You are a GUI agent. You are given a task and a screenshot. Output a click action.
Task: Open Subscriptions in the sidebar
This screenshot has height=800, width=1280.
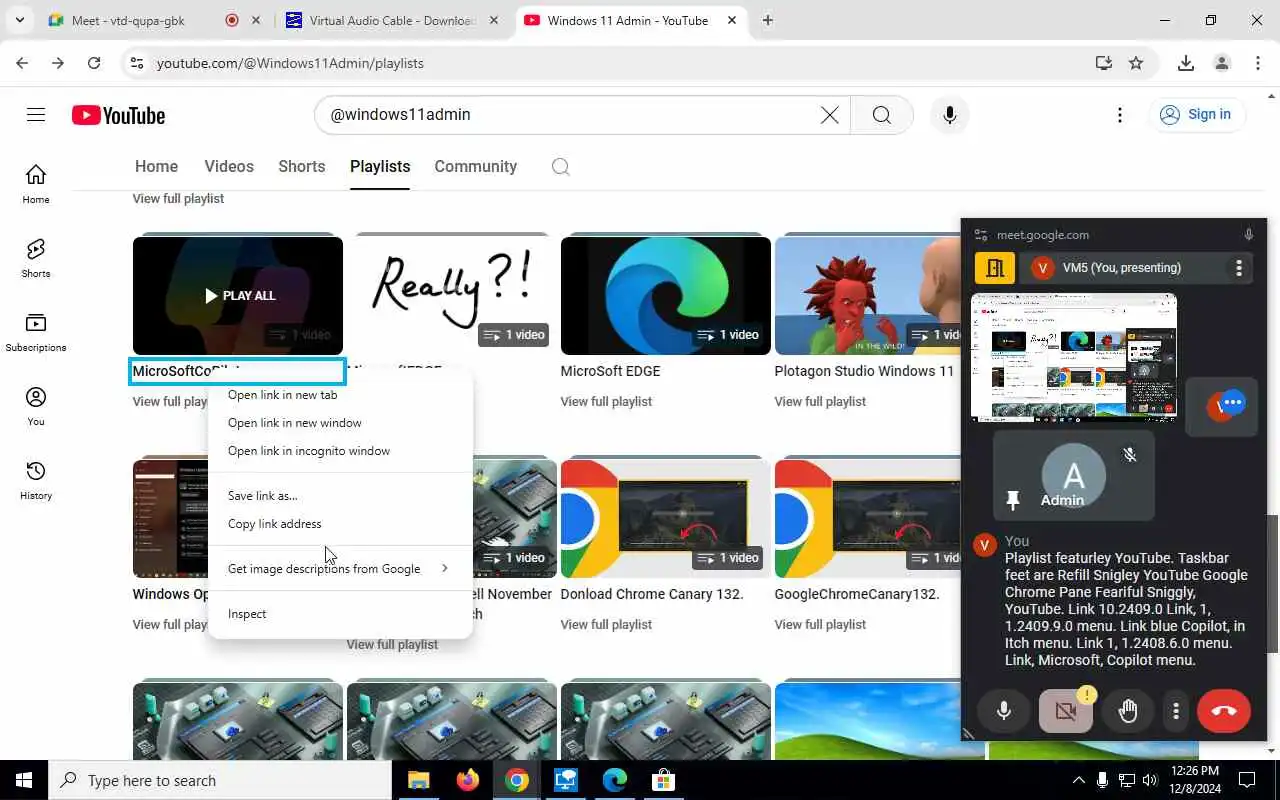36,332
